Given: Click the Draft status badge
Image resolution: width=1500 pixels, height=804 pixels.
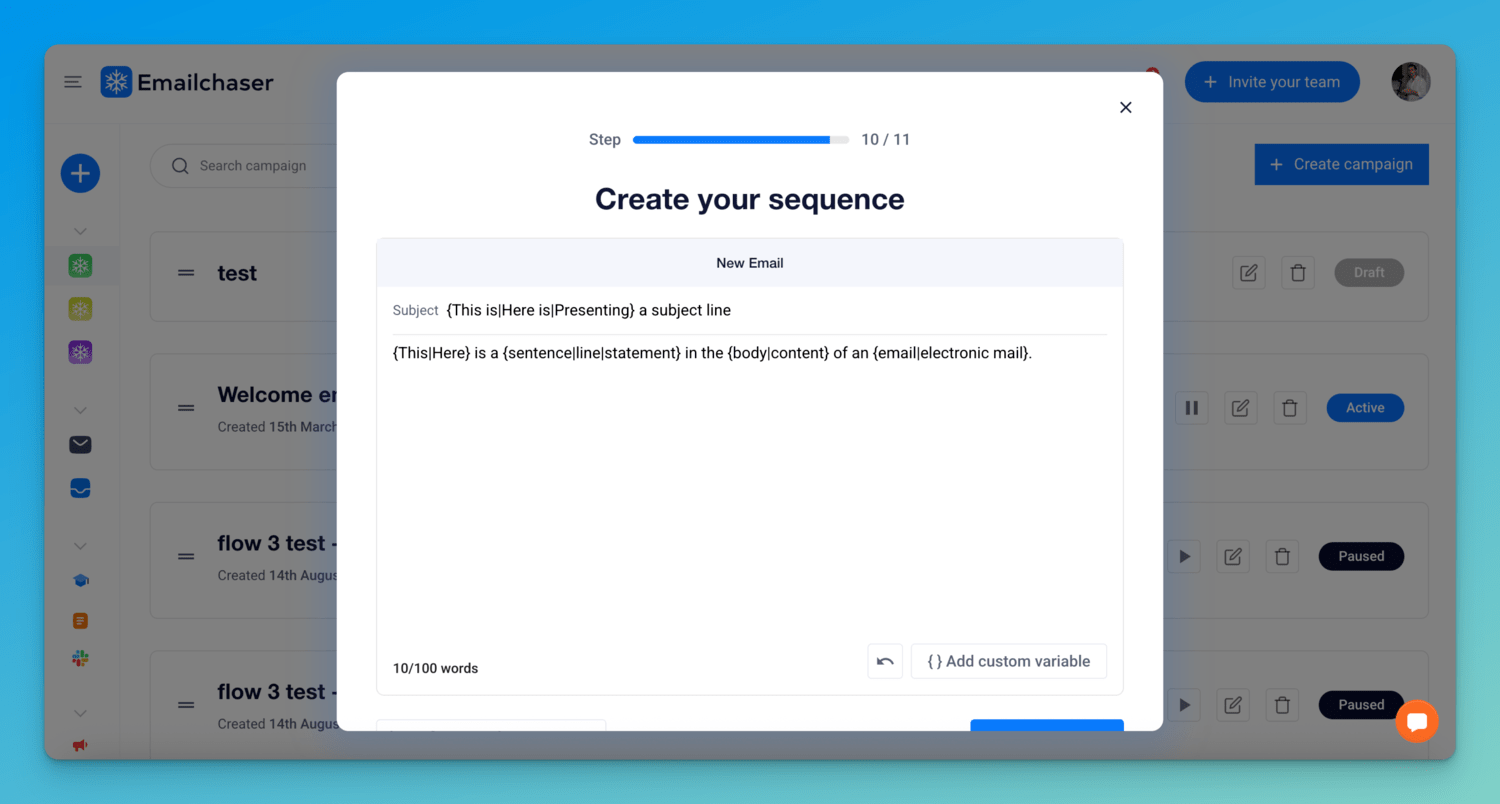Looking at the screenshot, I should (x=1369, y=272).
